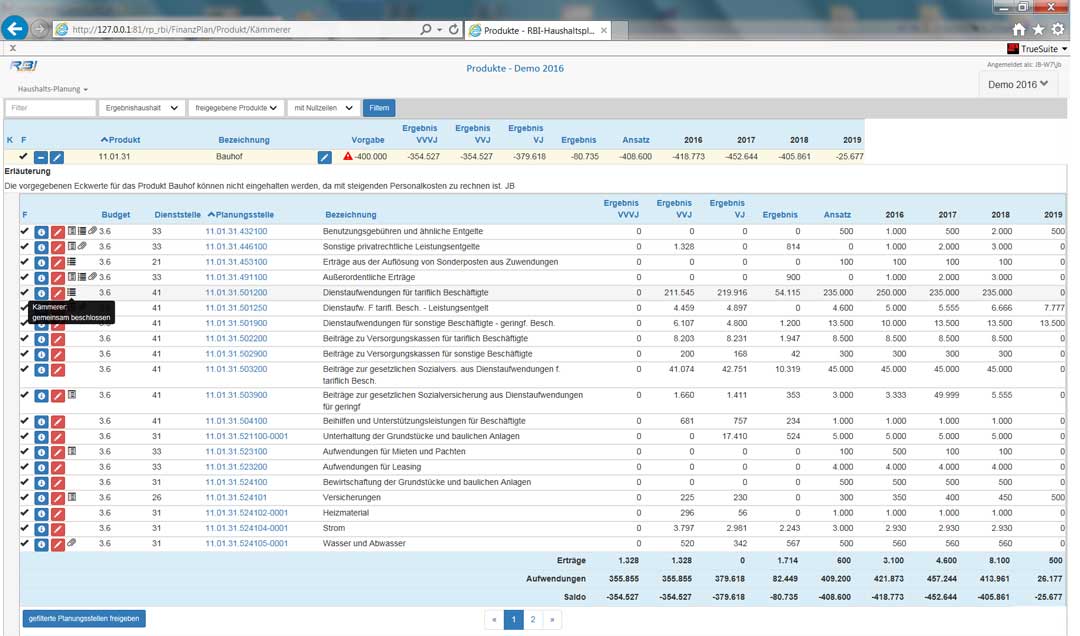Open link 11.01.31.503900
This screenshot has height=636, width=1080.
(x=236, y=396)
